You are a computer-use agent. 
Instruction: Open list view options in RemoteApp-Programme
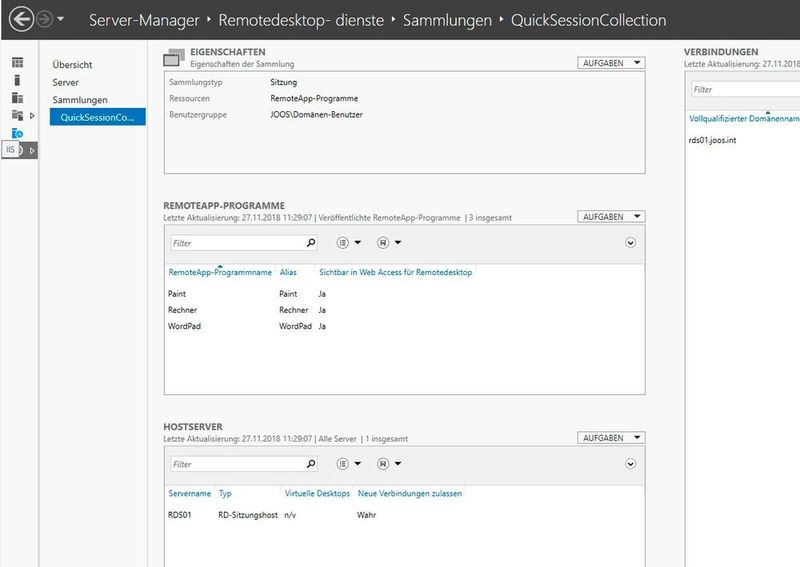348,243
